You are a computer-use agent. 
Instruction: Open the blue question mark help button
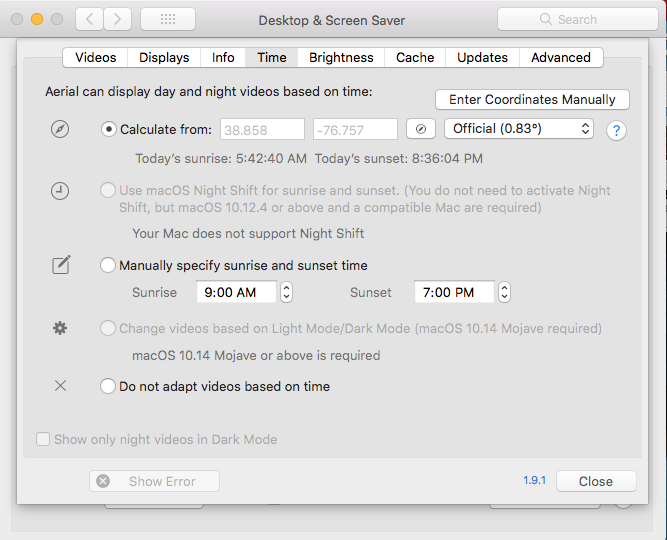click(616, 130)
